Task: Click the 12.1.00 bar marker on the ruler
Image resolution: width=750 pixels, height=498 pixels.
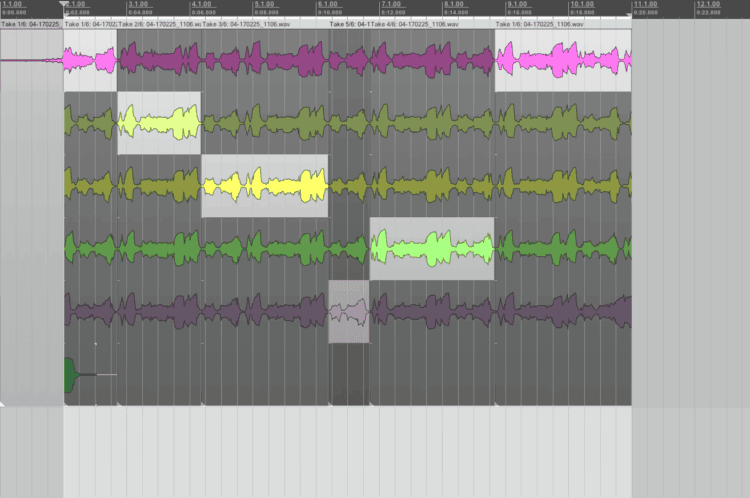Action: tap(708, 5)
